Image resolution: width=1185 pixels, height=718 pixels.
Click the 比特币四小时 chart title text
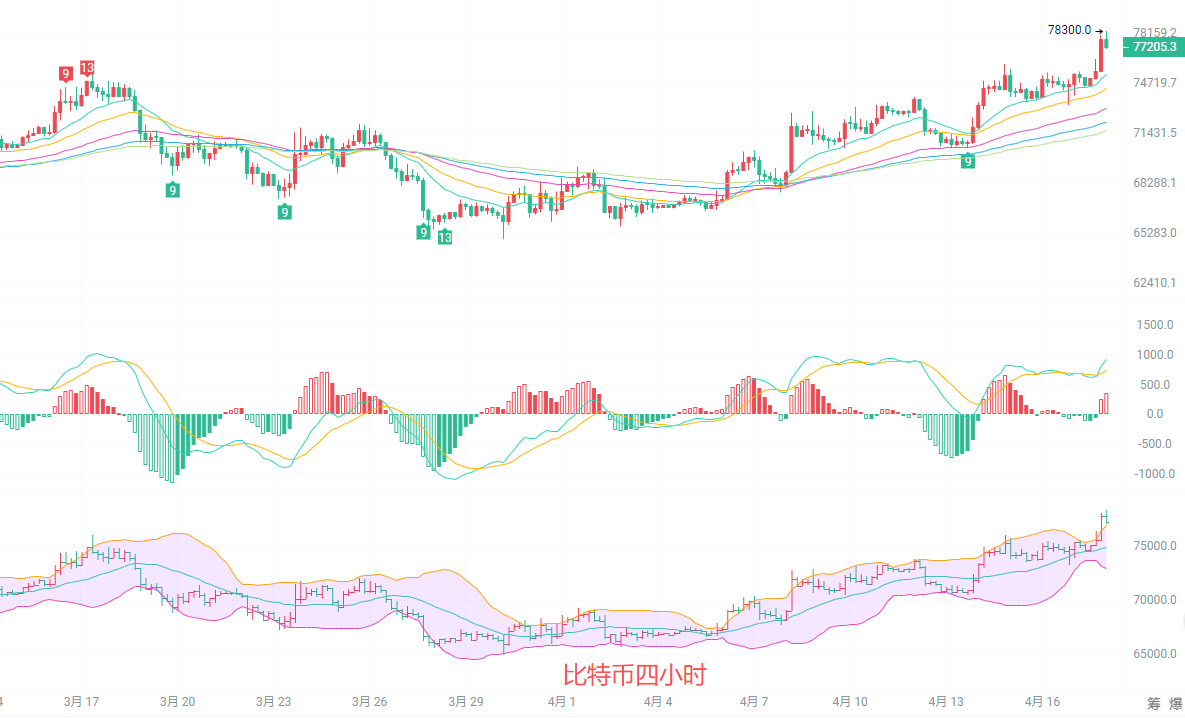[x=634, y=676]
